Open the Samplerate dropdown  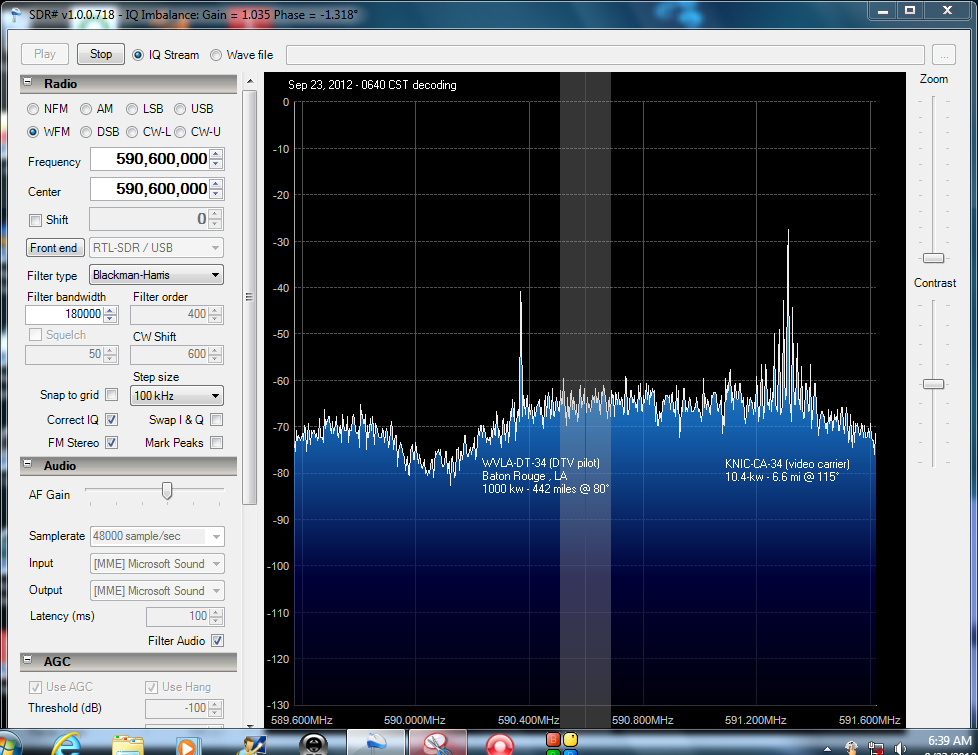[x=157, y=536]
